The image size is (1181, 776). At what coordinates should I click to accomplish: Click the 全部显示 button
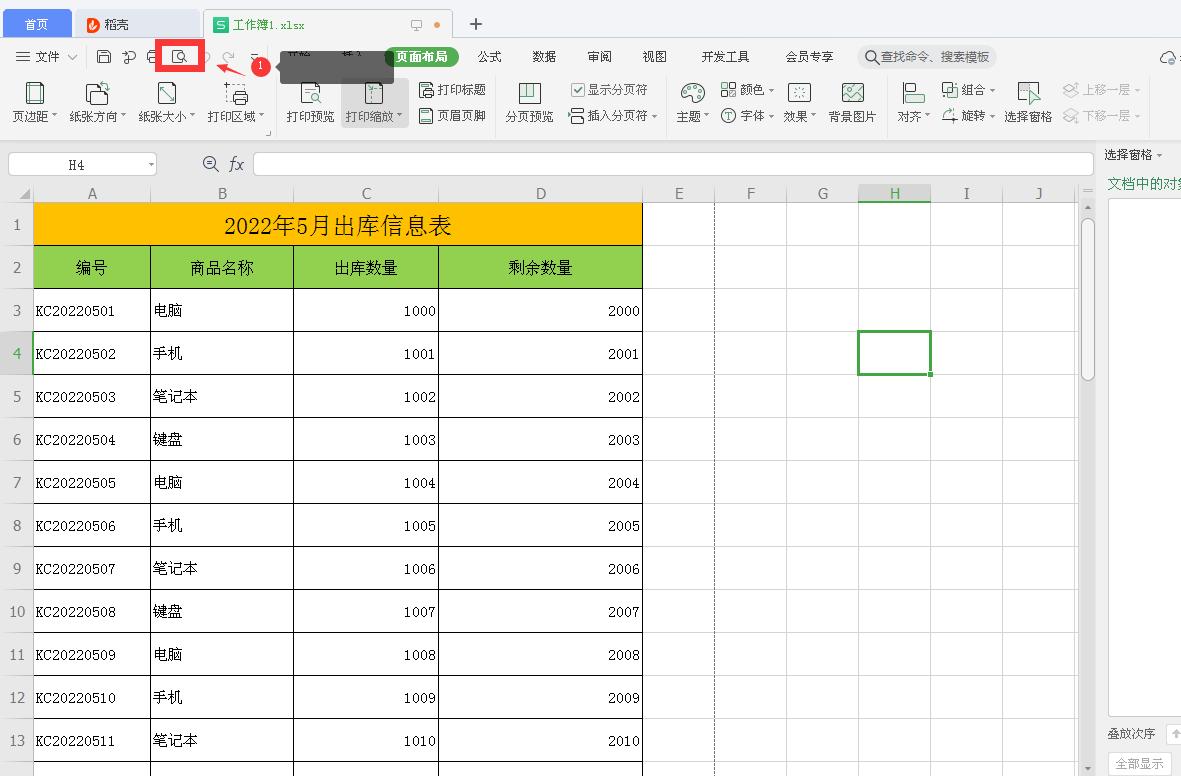tap(1138, 764)
